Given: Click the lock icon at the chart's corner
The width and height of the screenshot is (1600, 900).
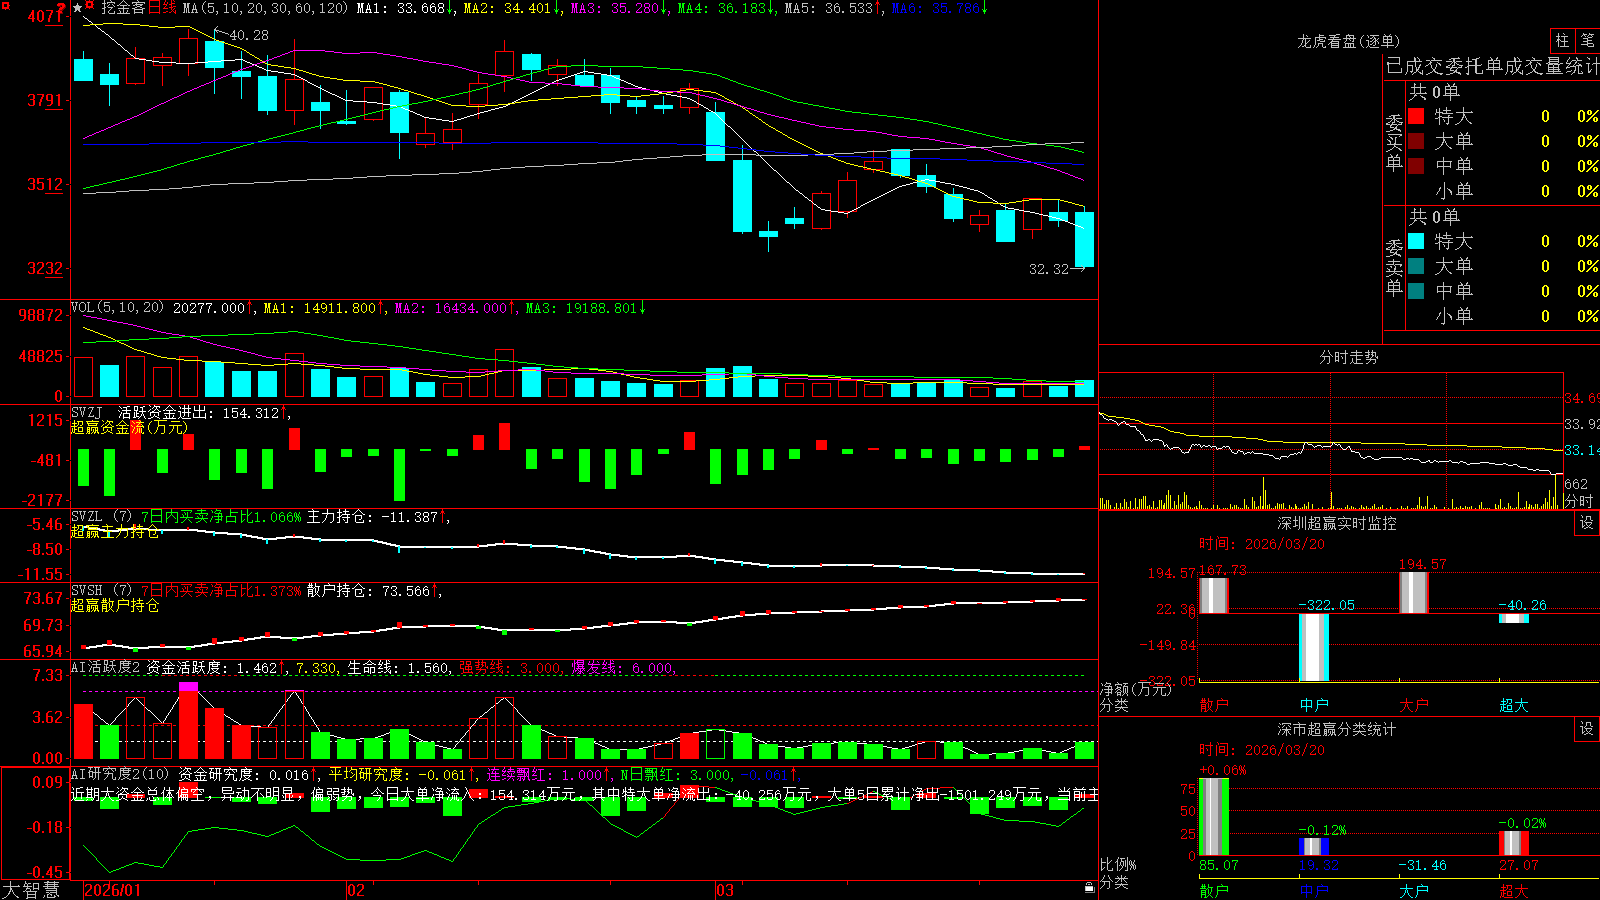Looking at the screenshot, I should pos(1089,888).
